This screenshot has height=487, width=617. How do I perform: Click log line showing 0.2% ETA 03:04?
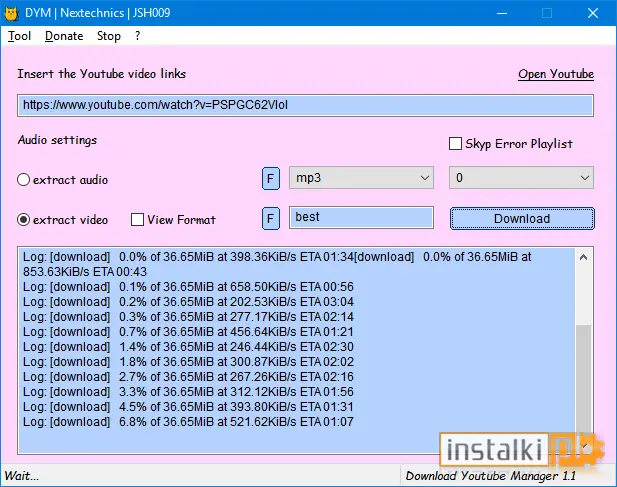pos(188,302)
